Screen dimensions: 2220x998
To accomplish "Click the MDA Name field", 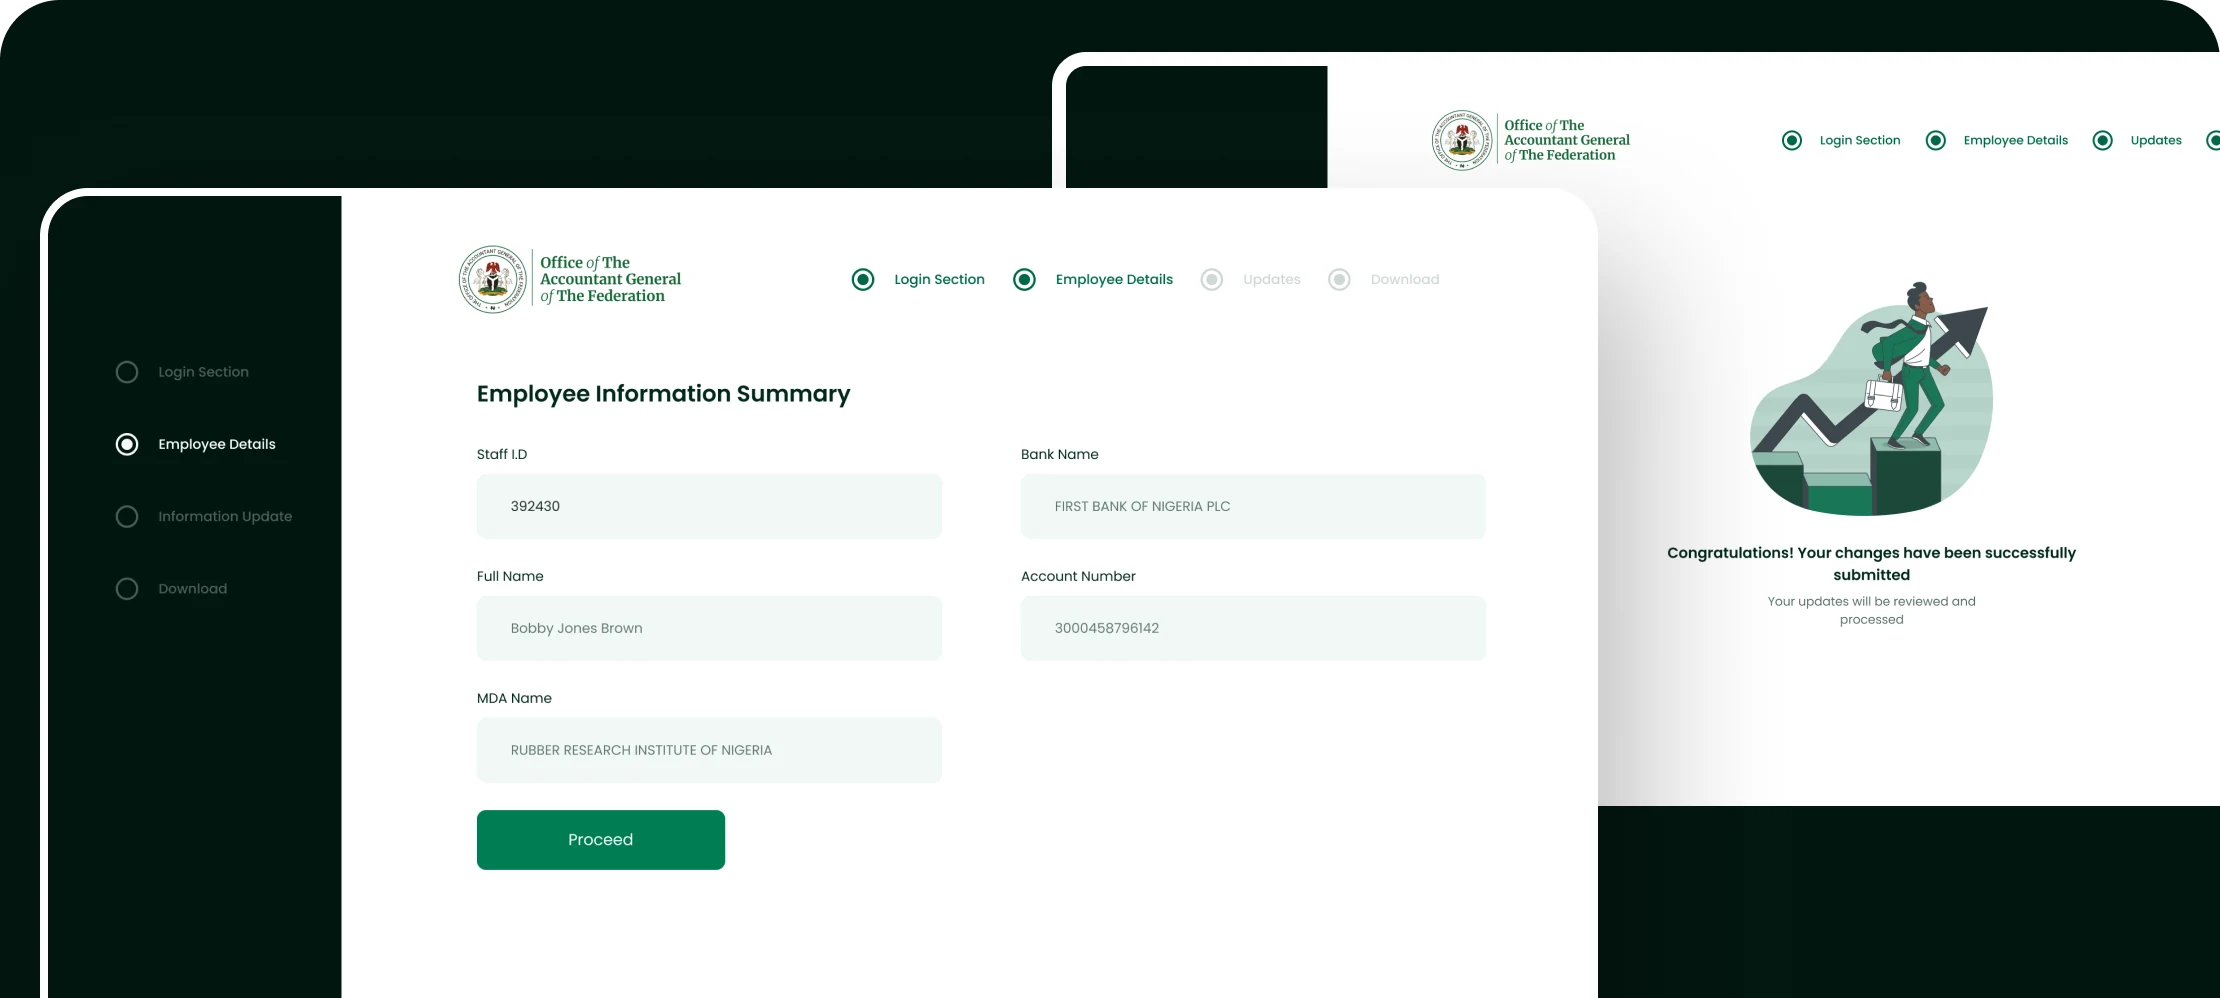I will [709, 750].
